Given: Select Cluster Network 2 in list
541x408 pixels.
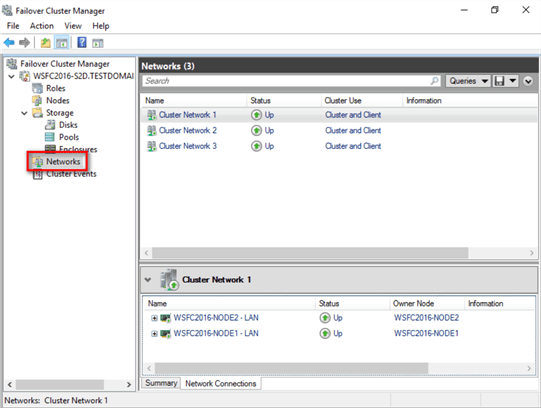Looking at the screenshot, I should 188,130.
